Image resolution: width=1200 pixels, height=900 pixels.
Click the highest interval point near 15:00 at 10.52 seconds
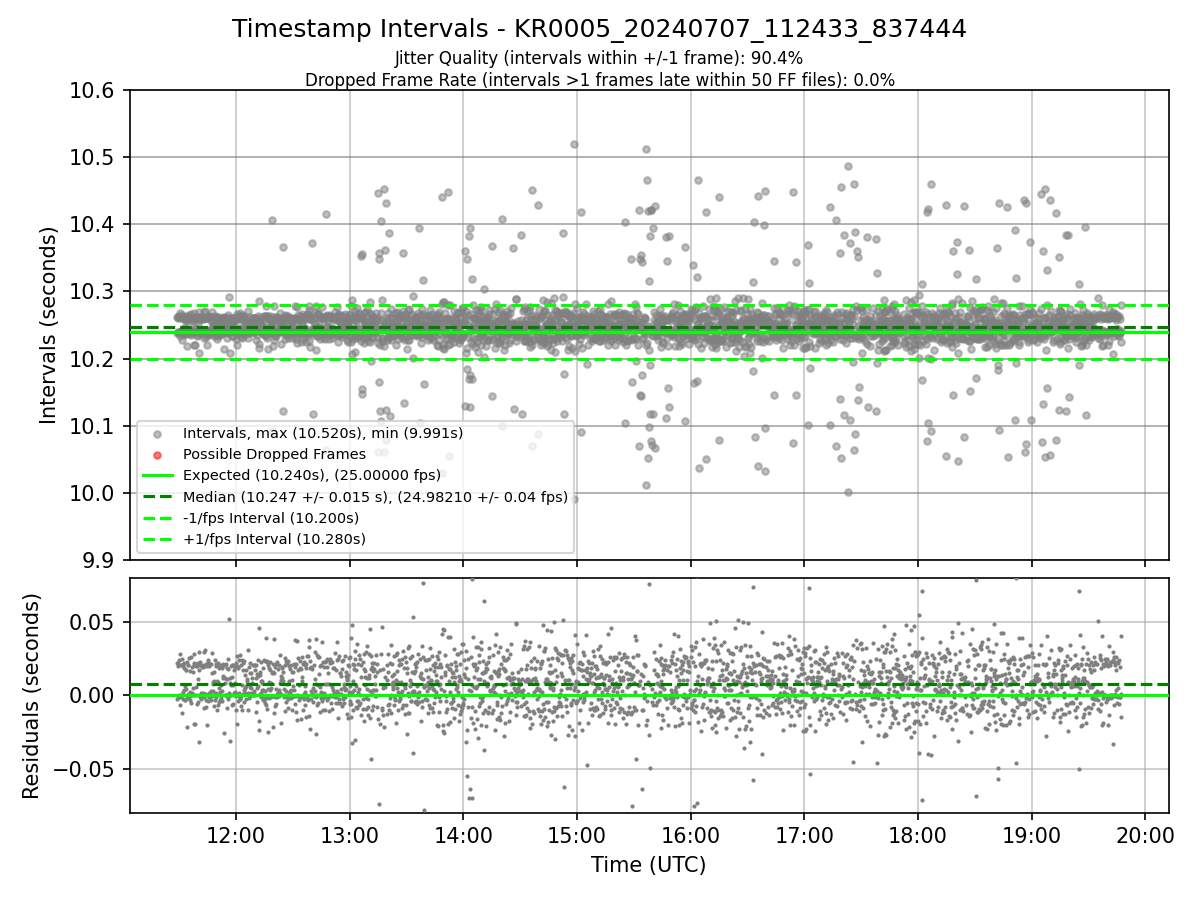(x=574, y=144)
